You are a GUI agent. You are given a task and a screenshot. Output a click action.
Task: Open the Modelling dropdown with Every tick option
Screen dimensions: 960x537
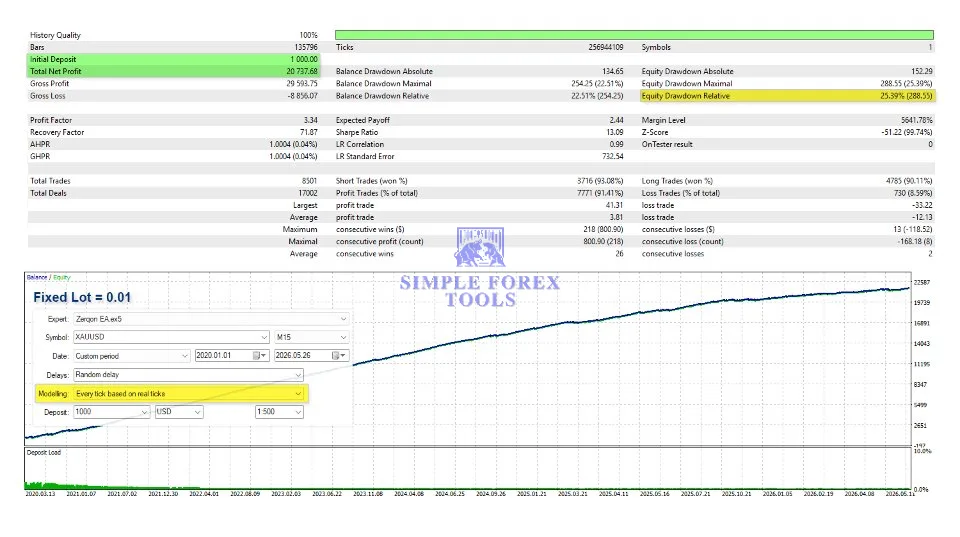(189, 394)
